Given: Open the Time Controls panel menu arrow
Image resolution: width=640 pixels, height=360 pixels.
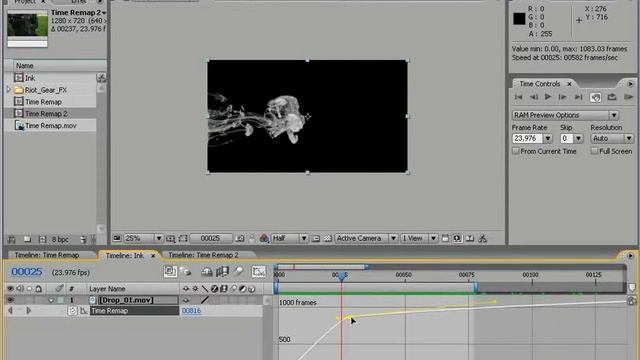Looking at the screenshot, I should tap(630, 84).
